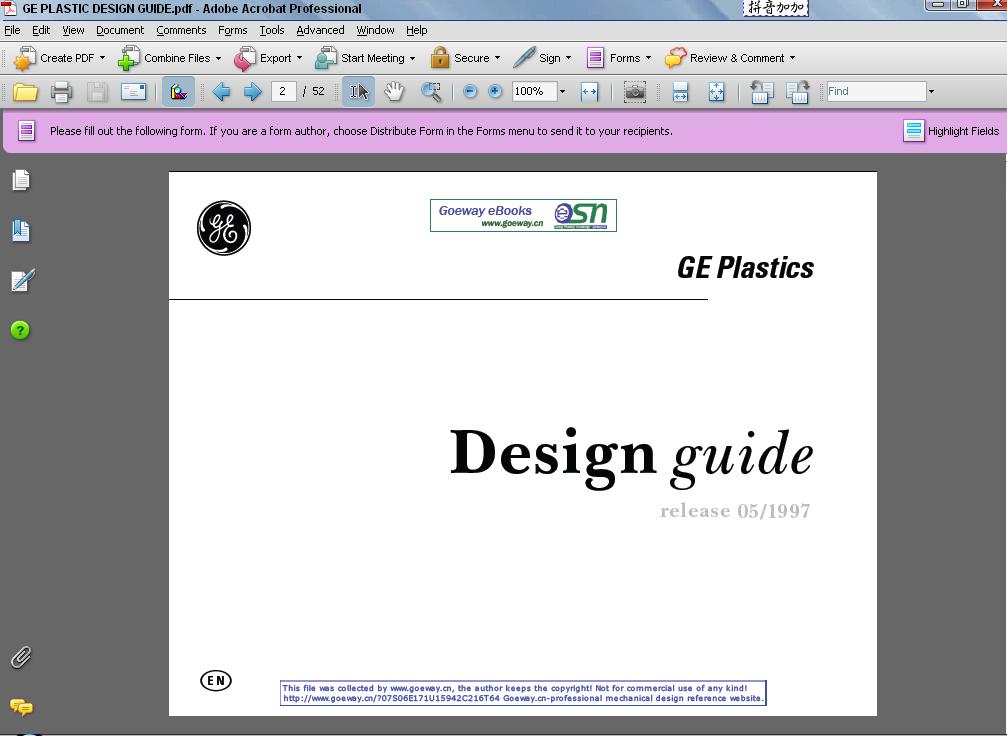Screen dimensions: 1007x736
Task: Click the Chinese input method indicator
Action: (775, 8)
